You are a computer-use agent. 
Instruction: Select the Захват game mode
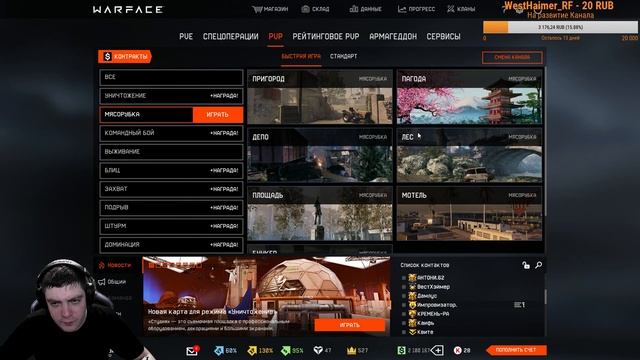[171, 189]
